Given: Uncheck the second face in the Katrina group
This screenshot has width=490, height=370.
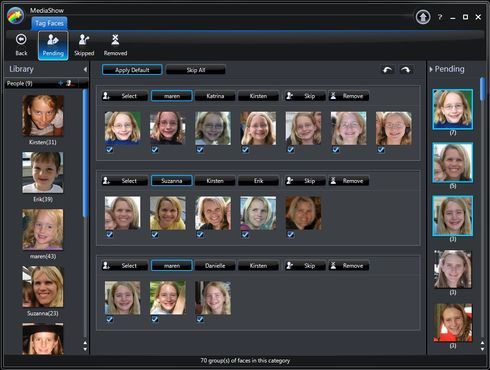Looking at the screenshot, I should coord(155,150).
